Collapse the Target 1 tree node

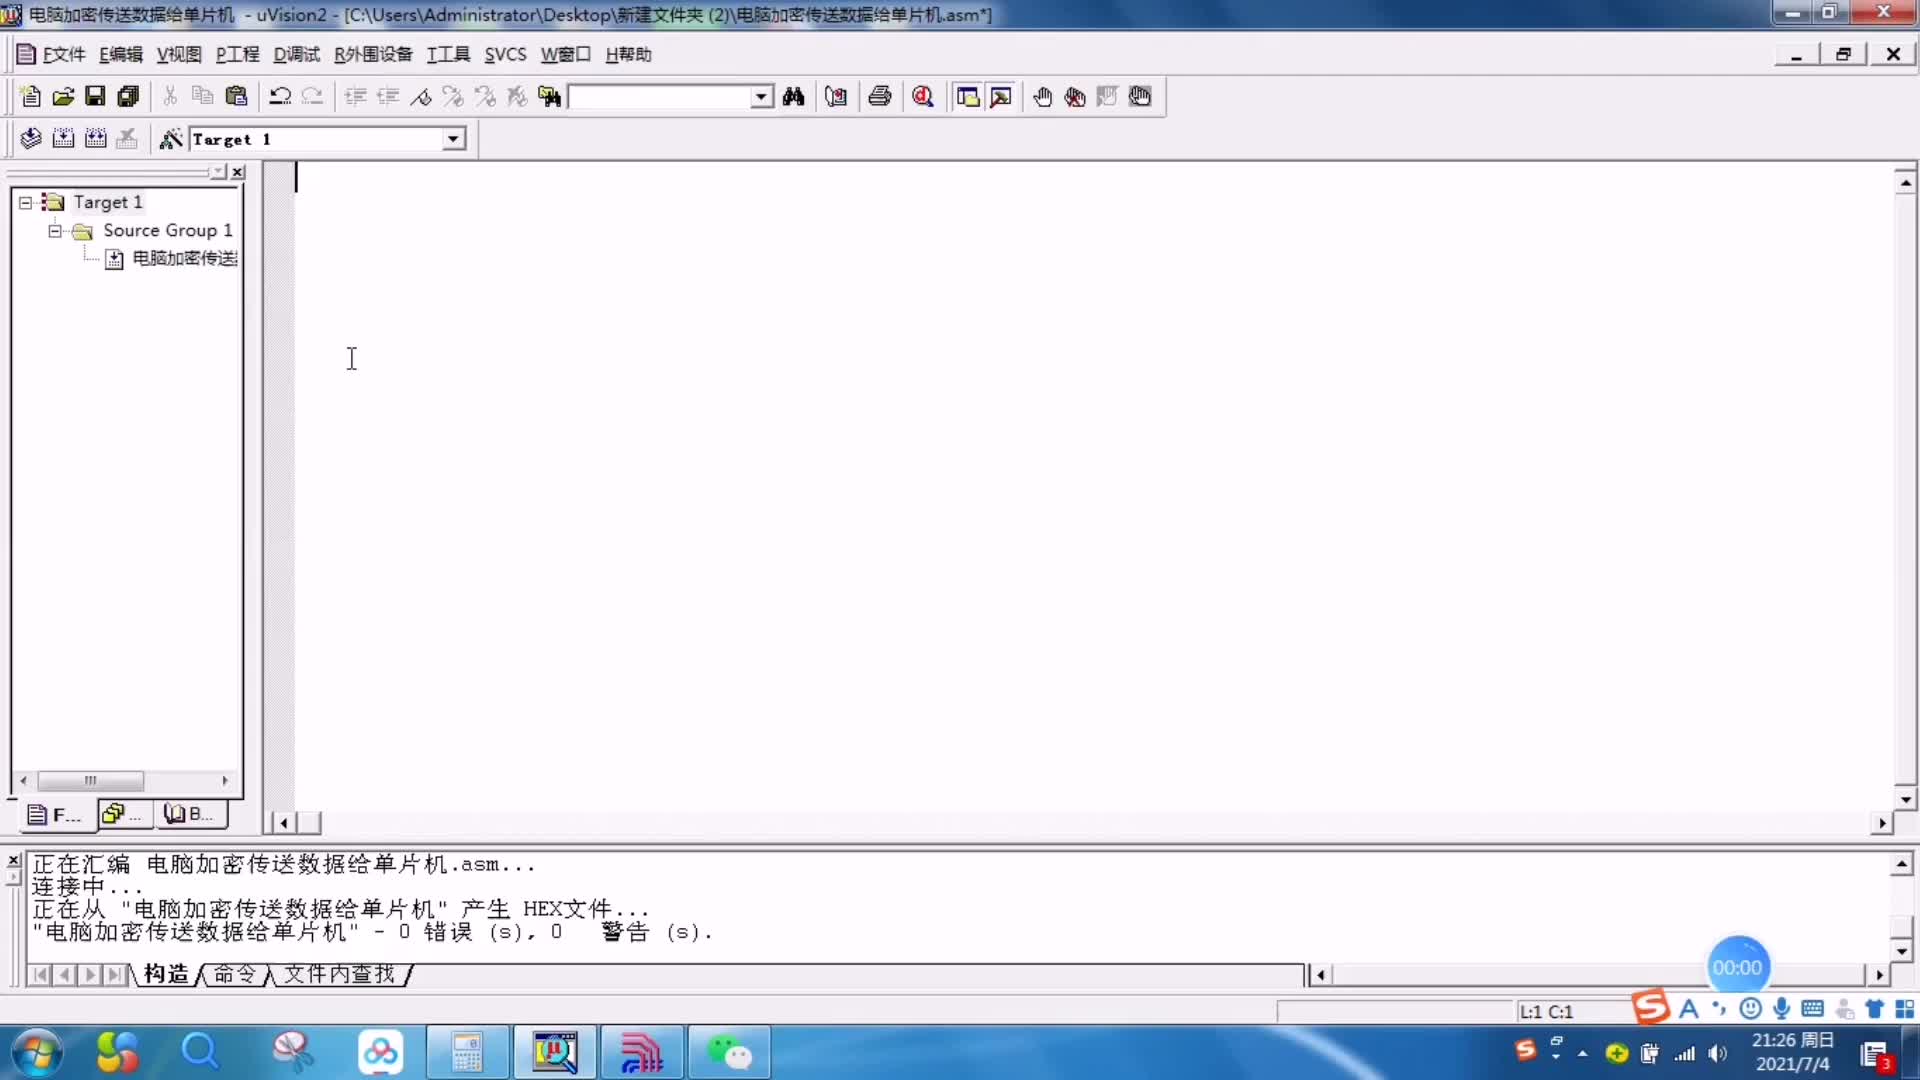(x=26, y=202)
